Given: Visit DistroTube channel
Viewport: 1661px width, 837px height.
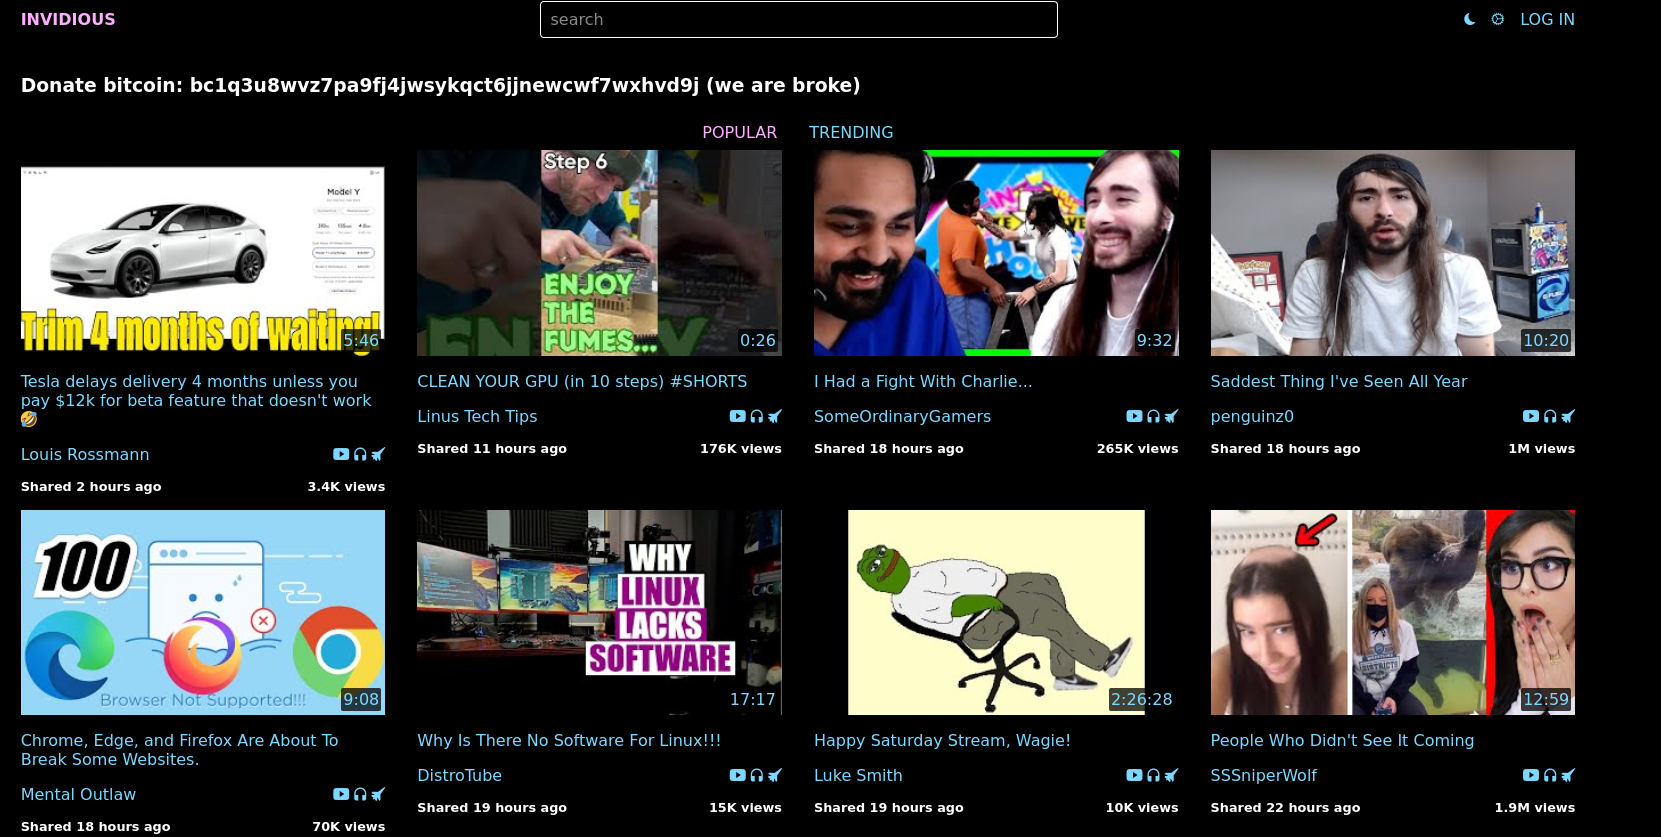Looking at the screenshot, I should pyautogui.click(x=459, y=775).
